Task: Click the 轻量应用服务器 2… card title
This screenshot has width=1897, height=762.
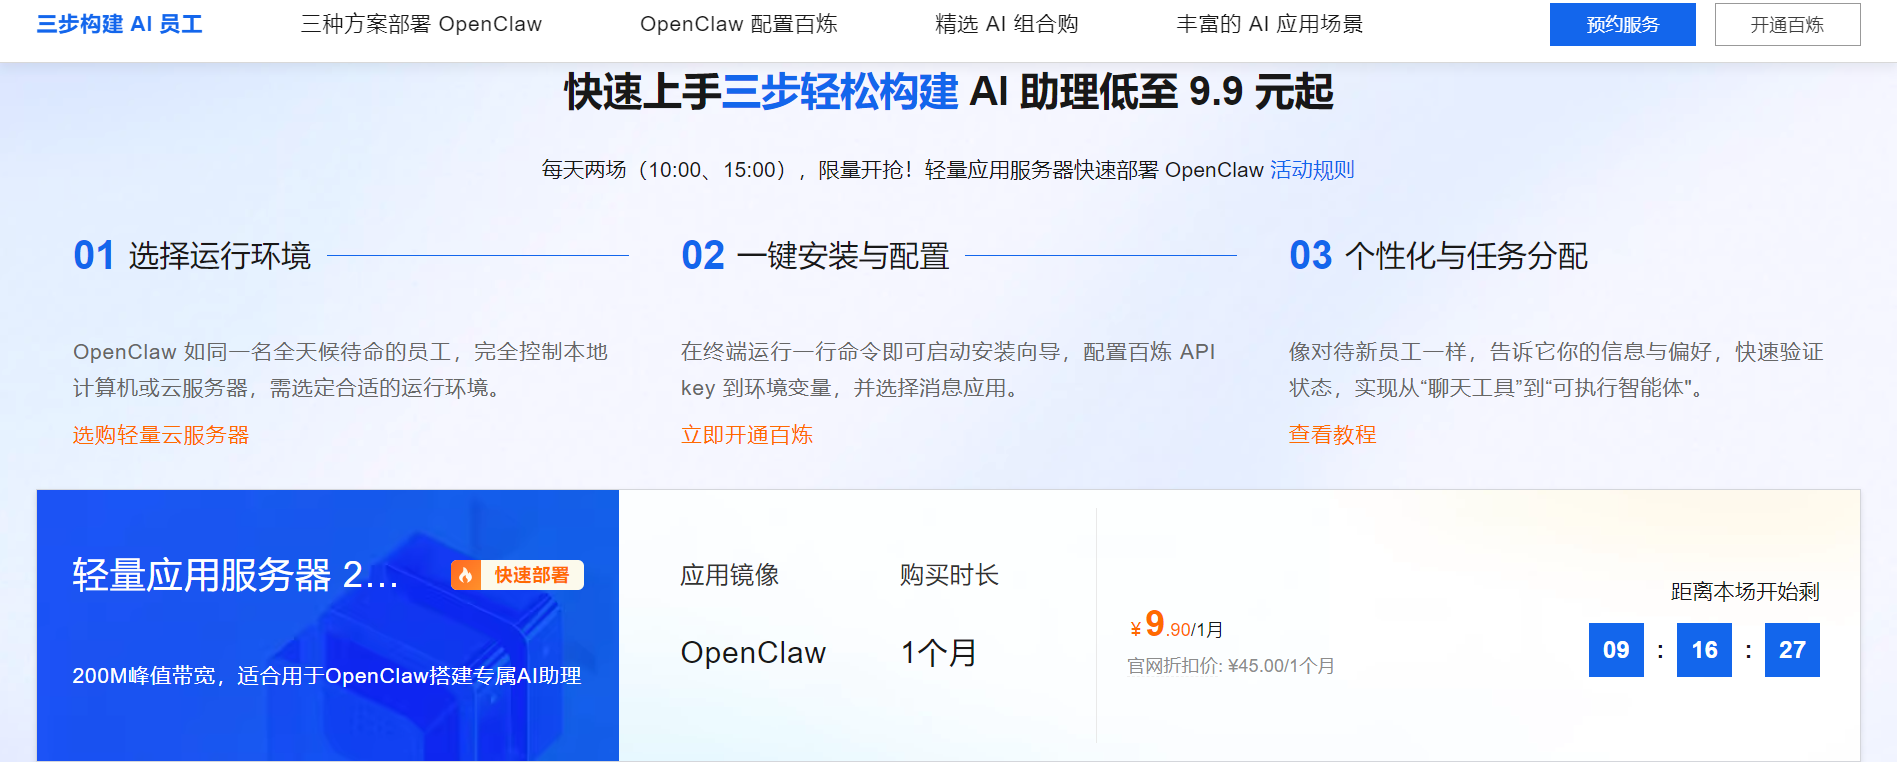Action: pos(235,575)
